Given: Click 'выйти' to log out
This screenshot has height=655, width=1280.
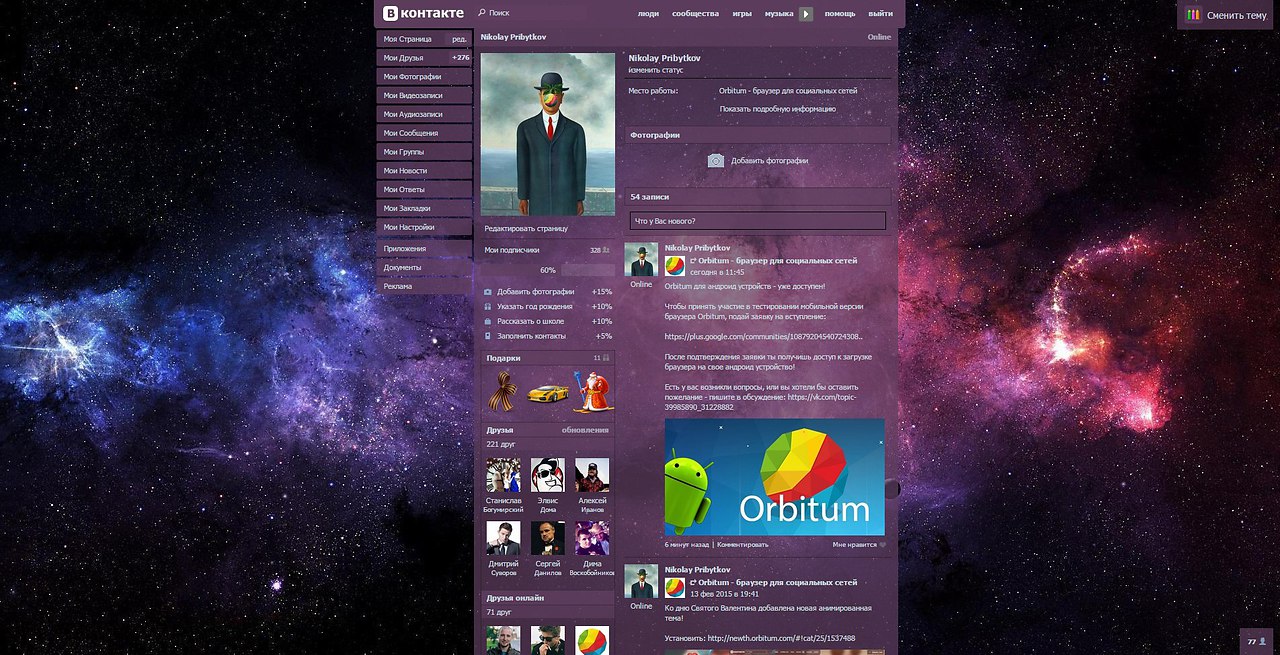Looking at the screenshot, I should pos(880,14).
